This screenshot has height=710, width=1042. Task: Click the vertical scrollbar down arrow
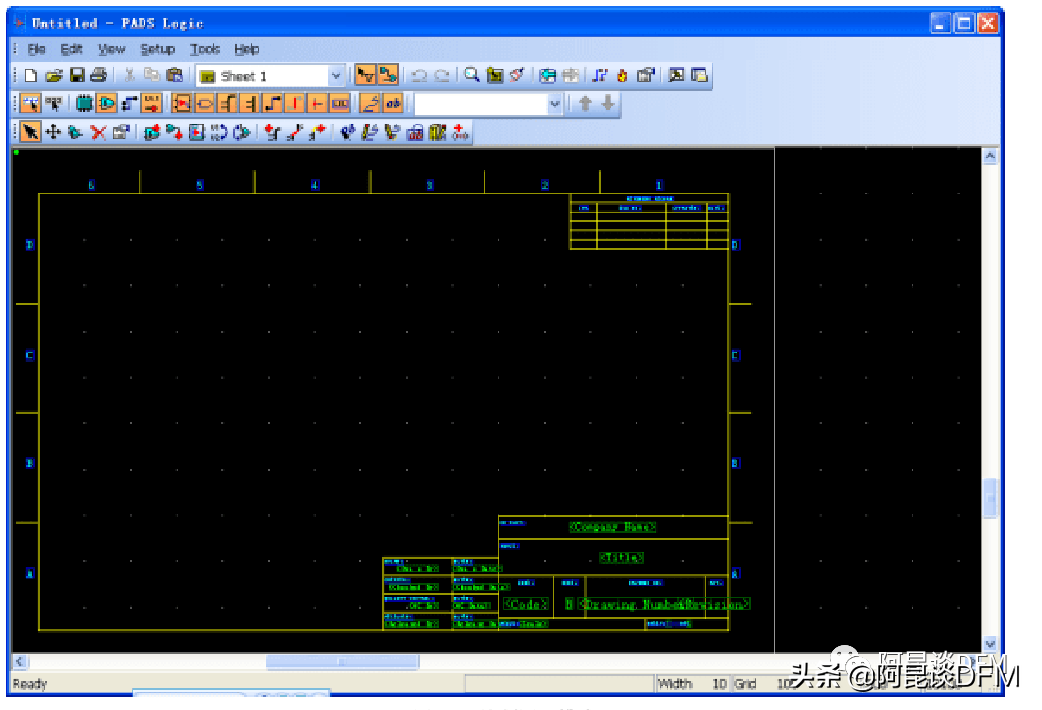click(990, 643)
